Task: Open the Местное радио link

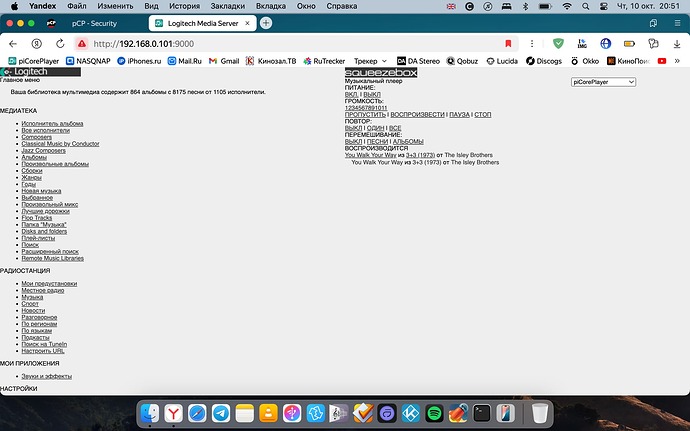Action: point(43,291)
